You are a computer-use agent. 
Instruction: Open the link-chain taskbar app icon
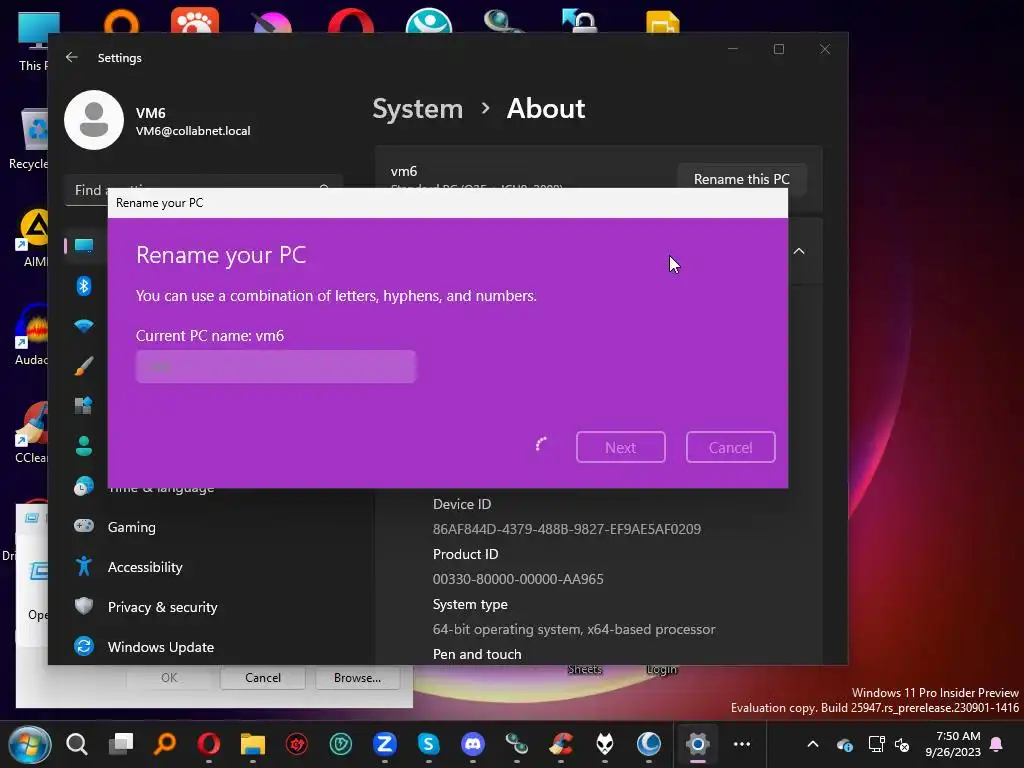tap(517, 744)
